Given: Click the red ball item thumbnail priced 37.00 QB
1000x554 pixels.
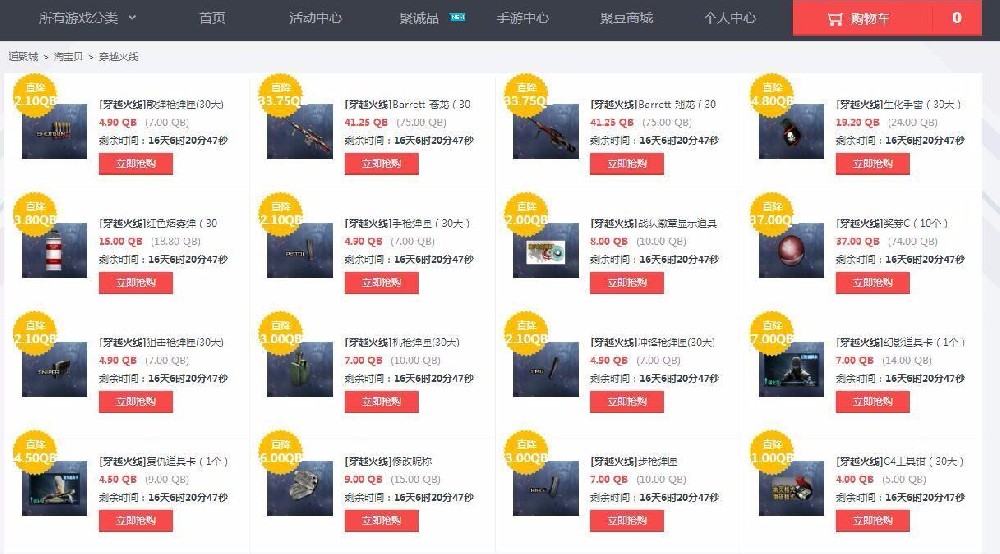Looking at the screenshot, I should click(791, 251).
